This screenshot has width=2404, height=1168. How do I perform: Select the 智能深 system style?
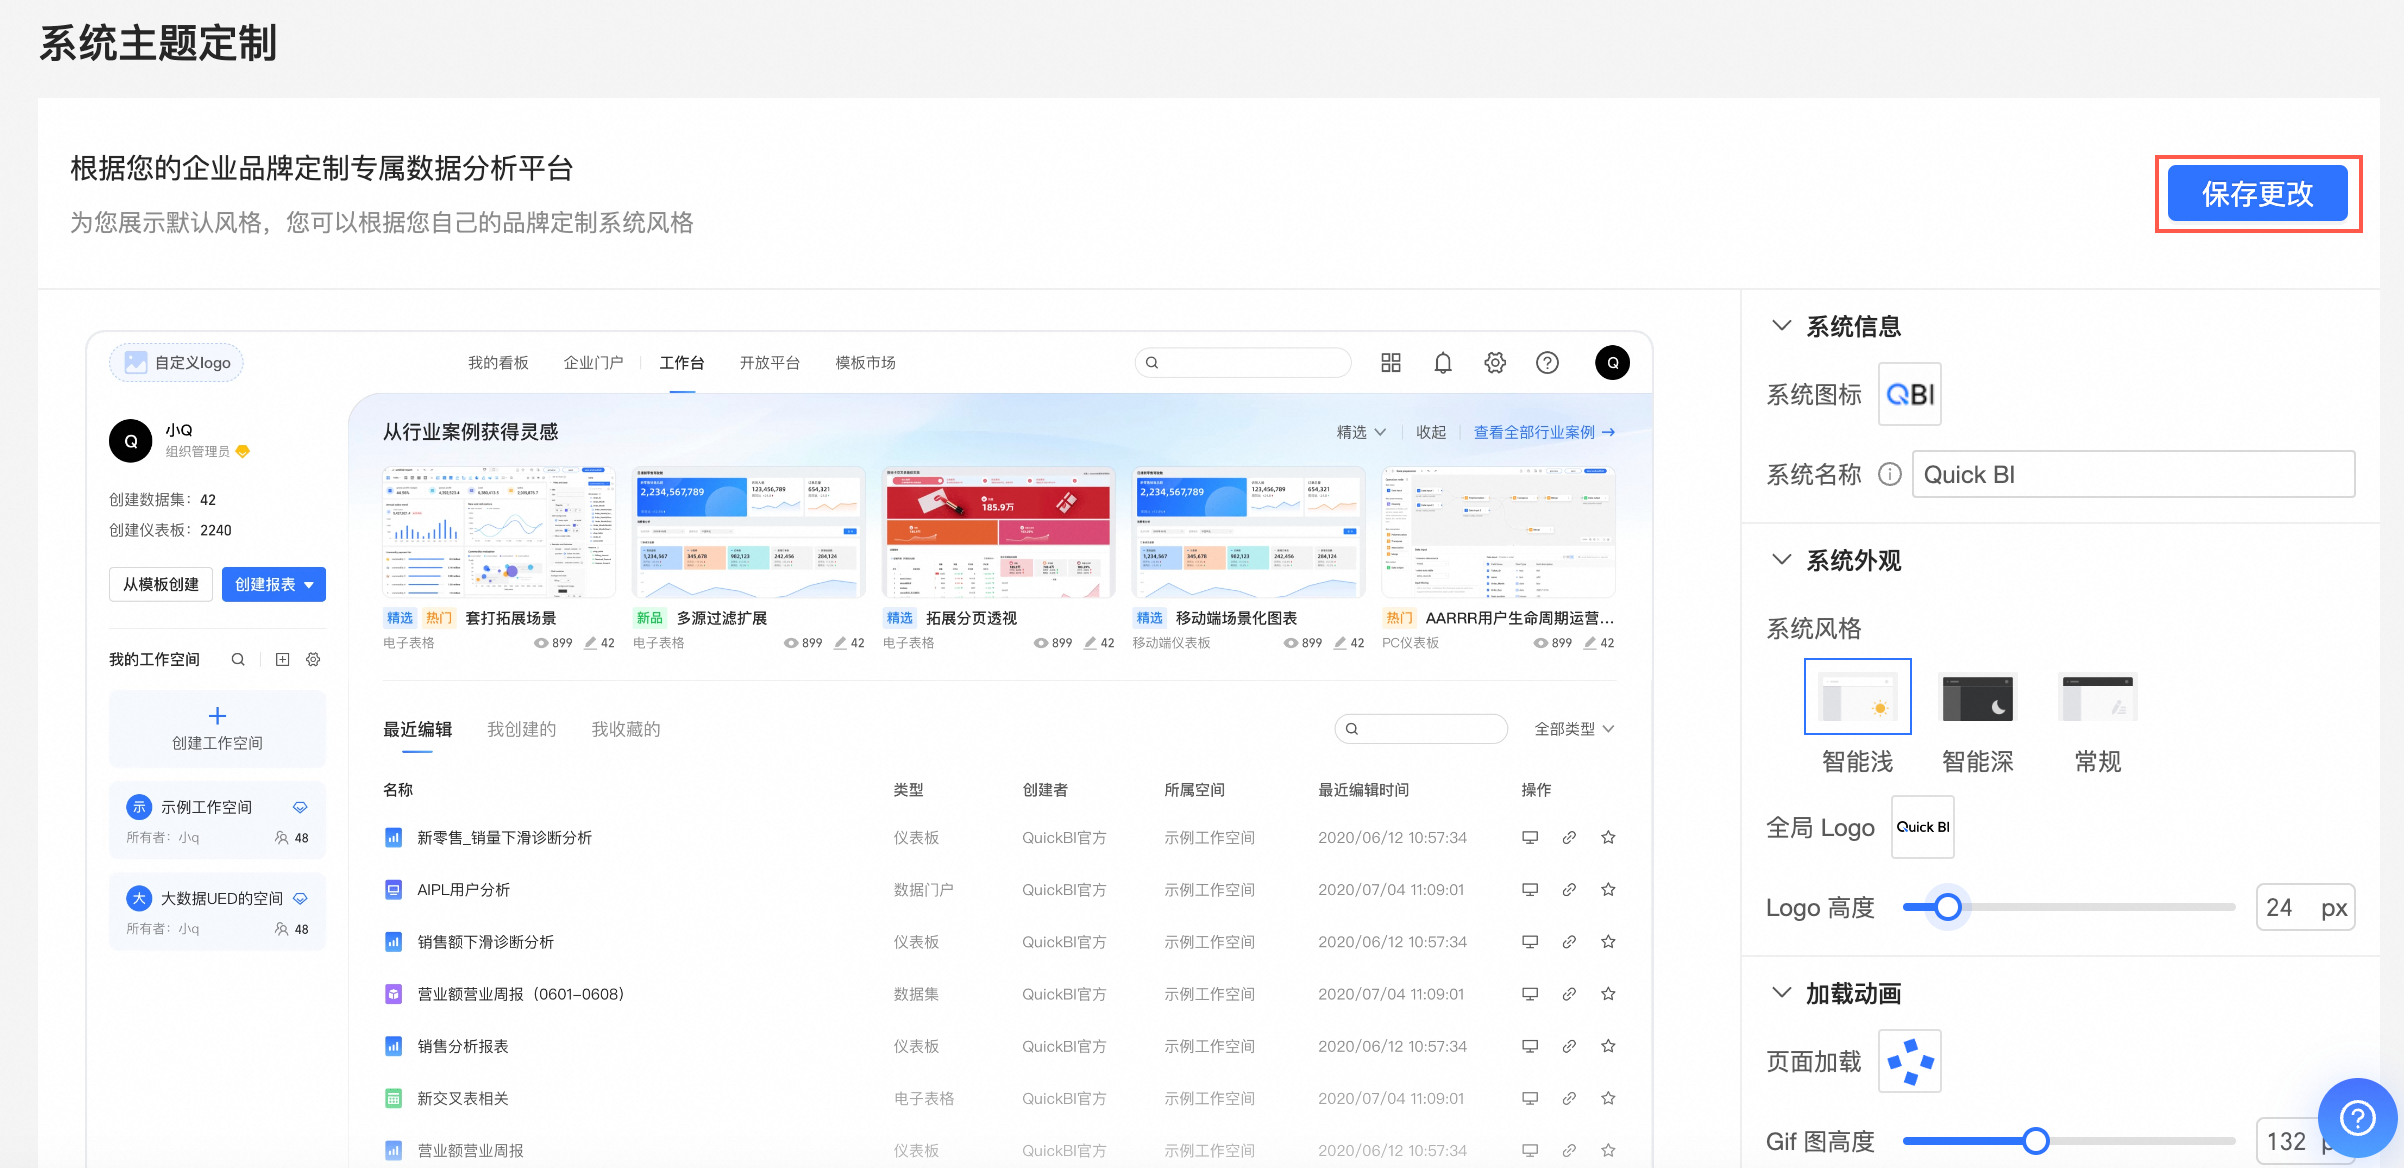pos(1977,698)
